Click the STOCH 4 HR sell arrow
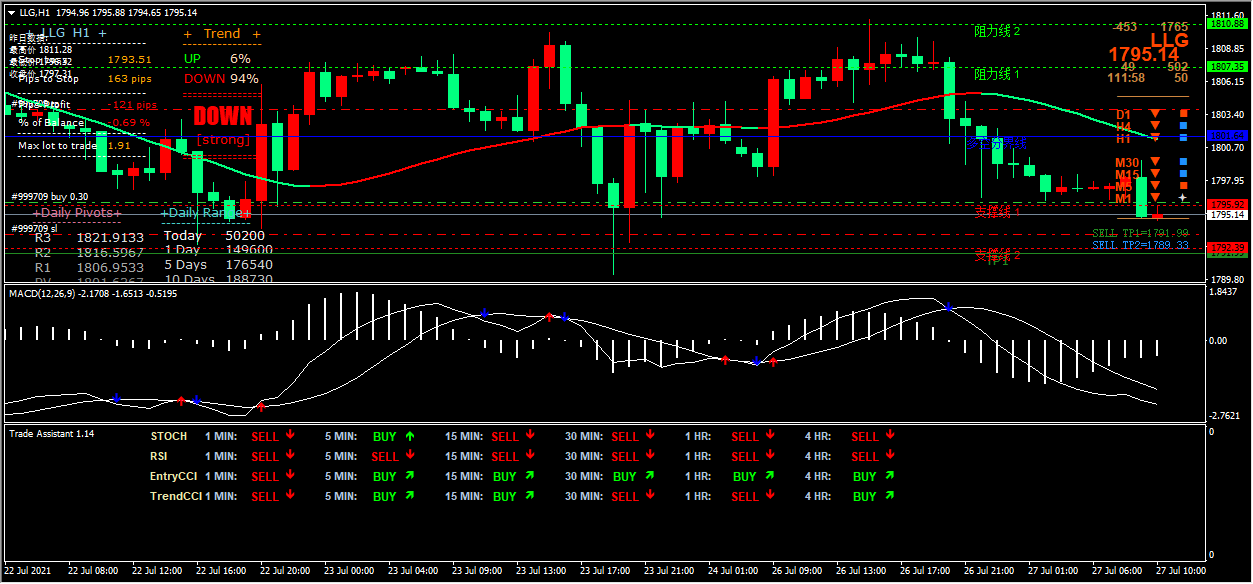This screenshot has height=584, width=1253. click(890, 436)
